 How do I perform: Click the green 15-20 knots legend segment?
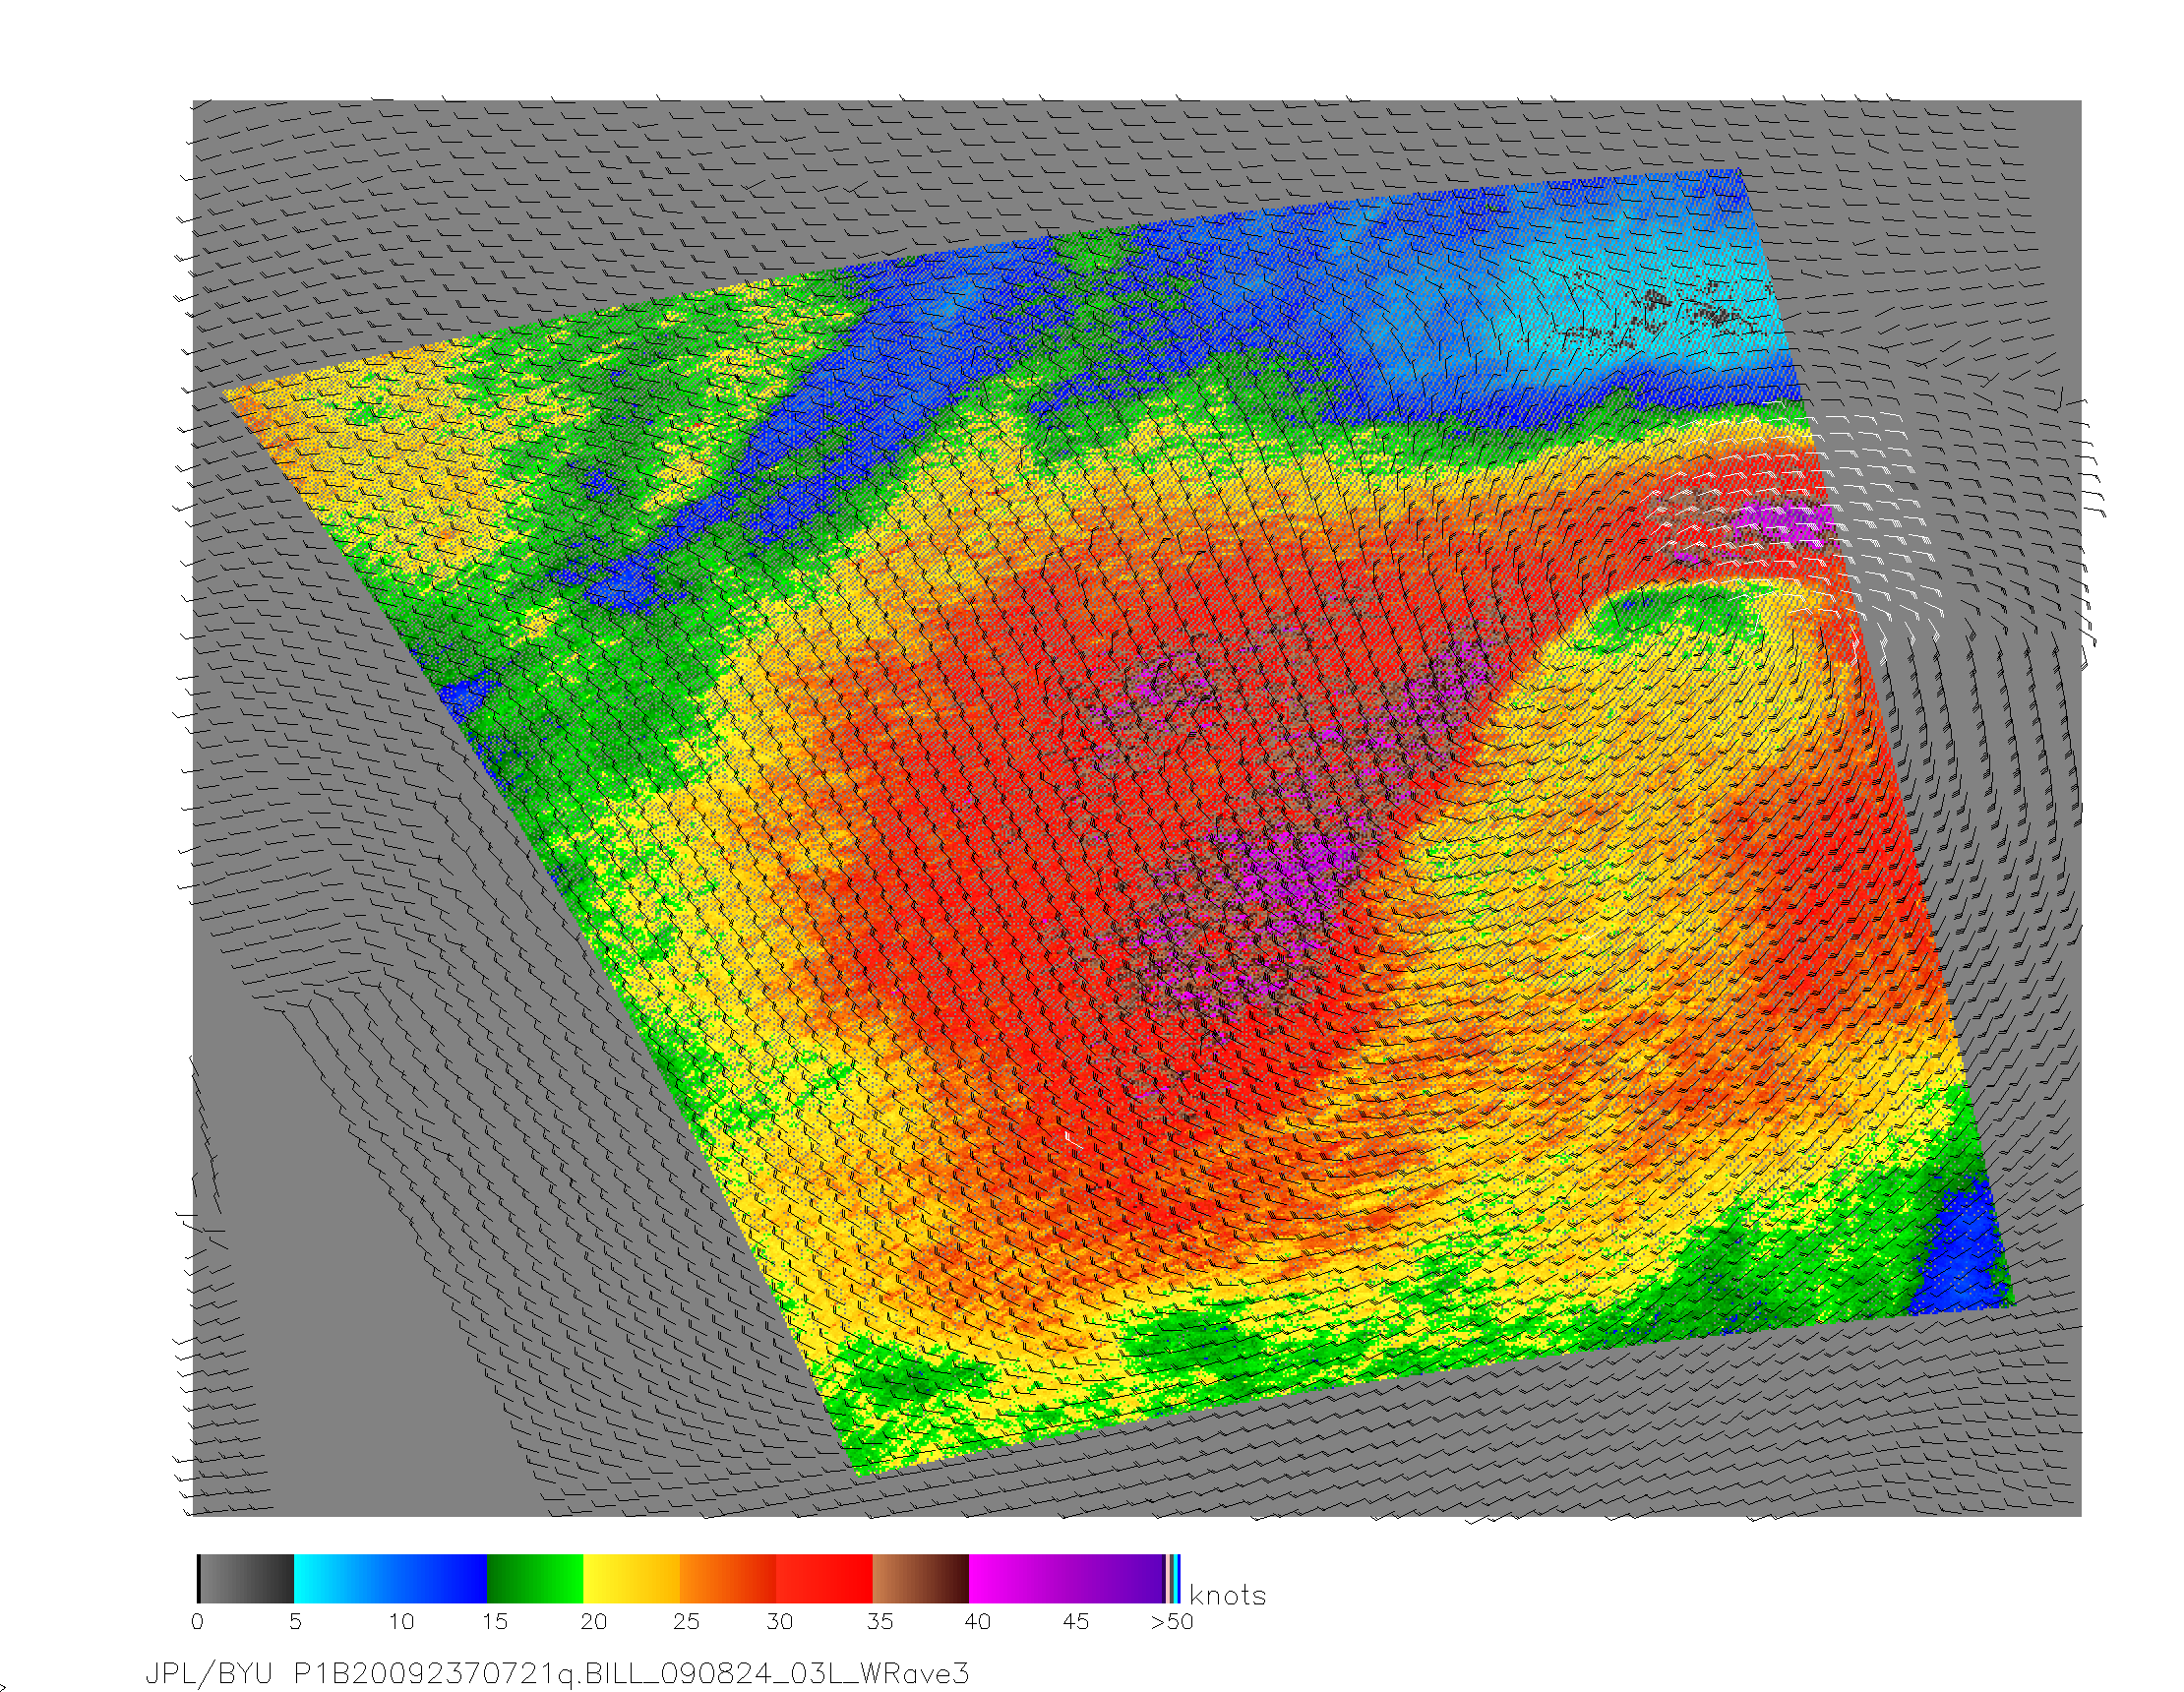click(535, 1579)
